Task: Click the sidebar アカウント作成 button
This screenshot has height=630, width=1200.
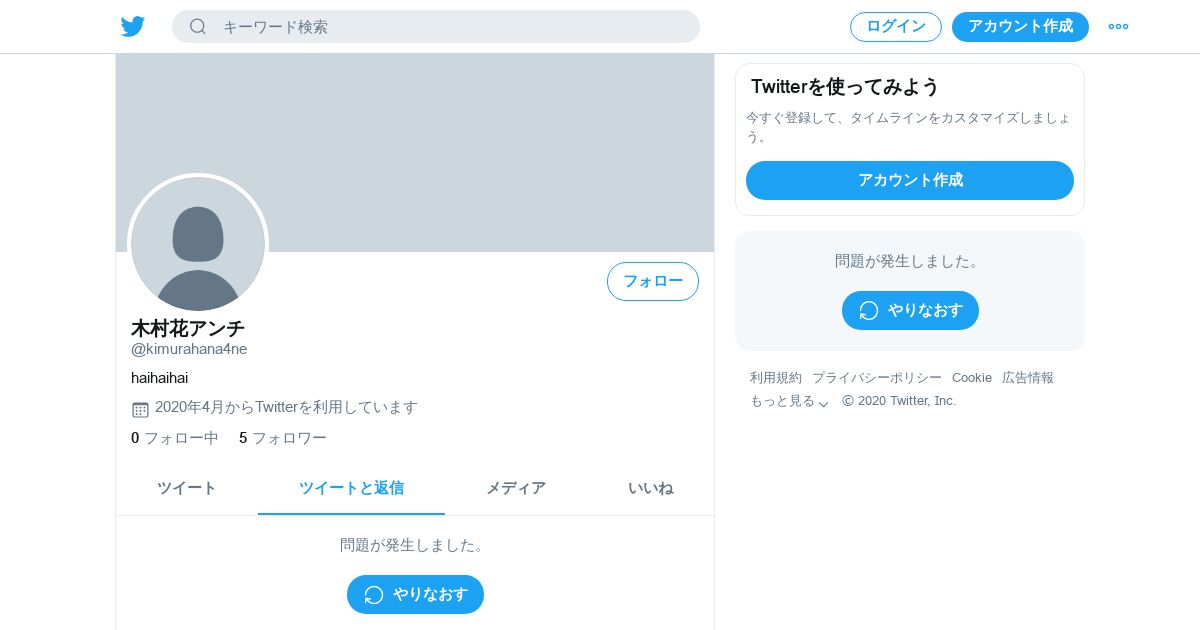Action: pos(910,181)
